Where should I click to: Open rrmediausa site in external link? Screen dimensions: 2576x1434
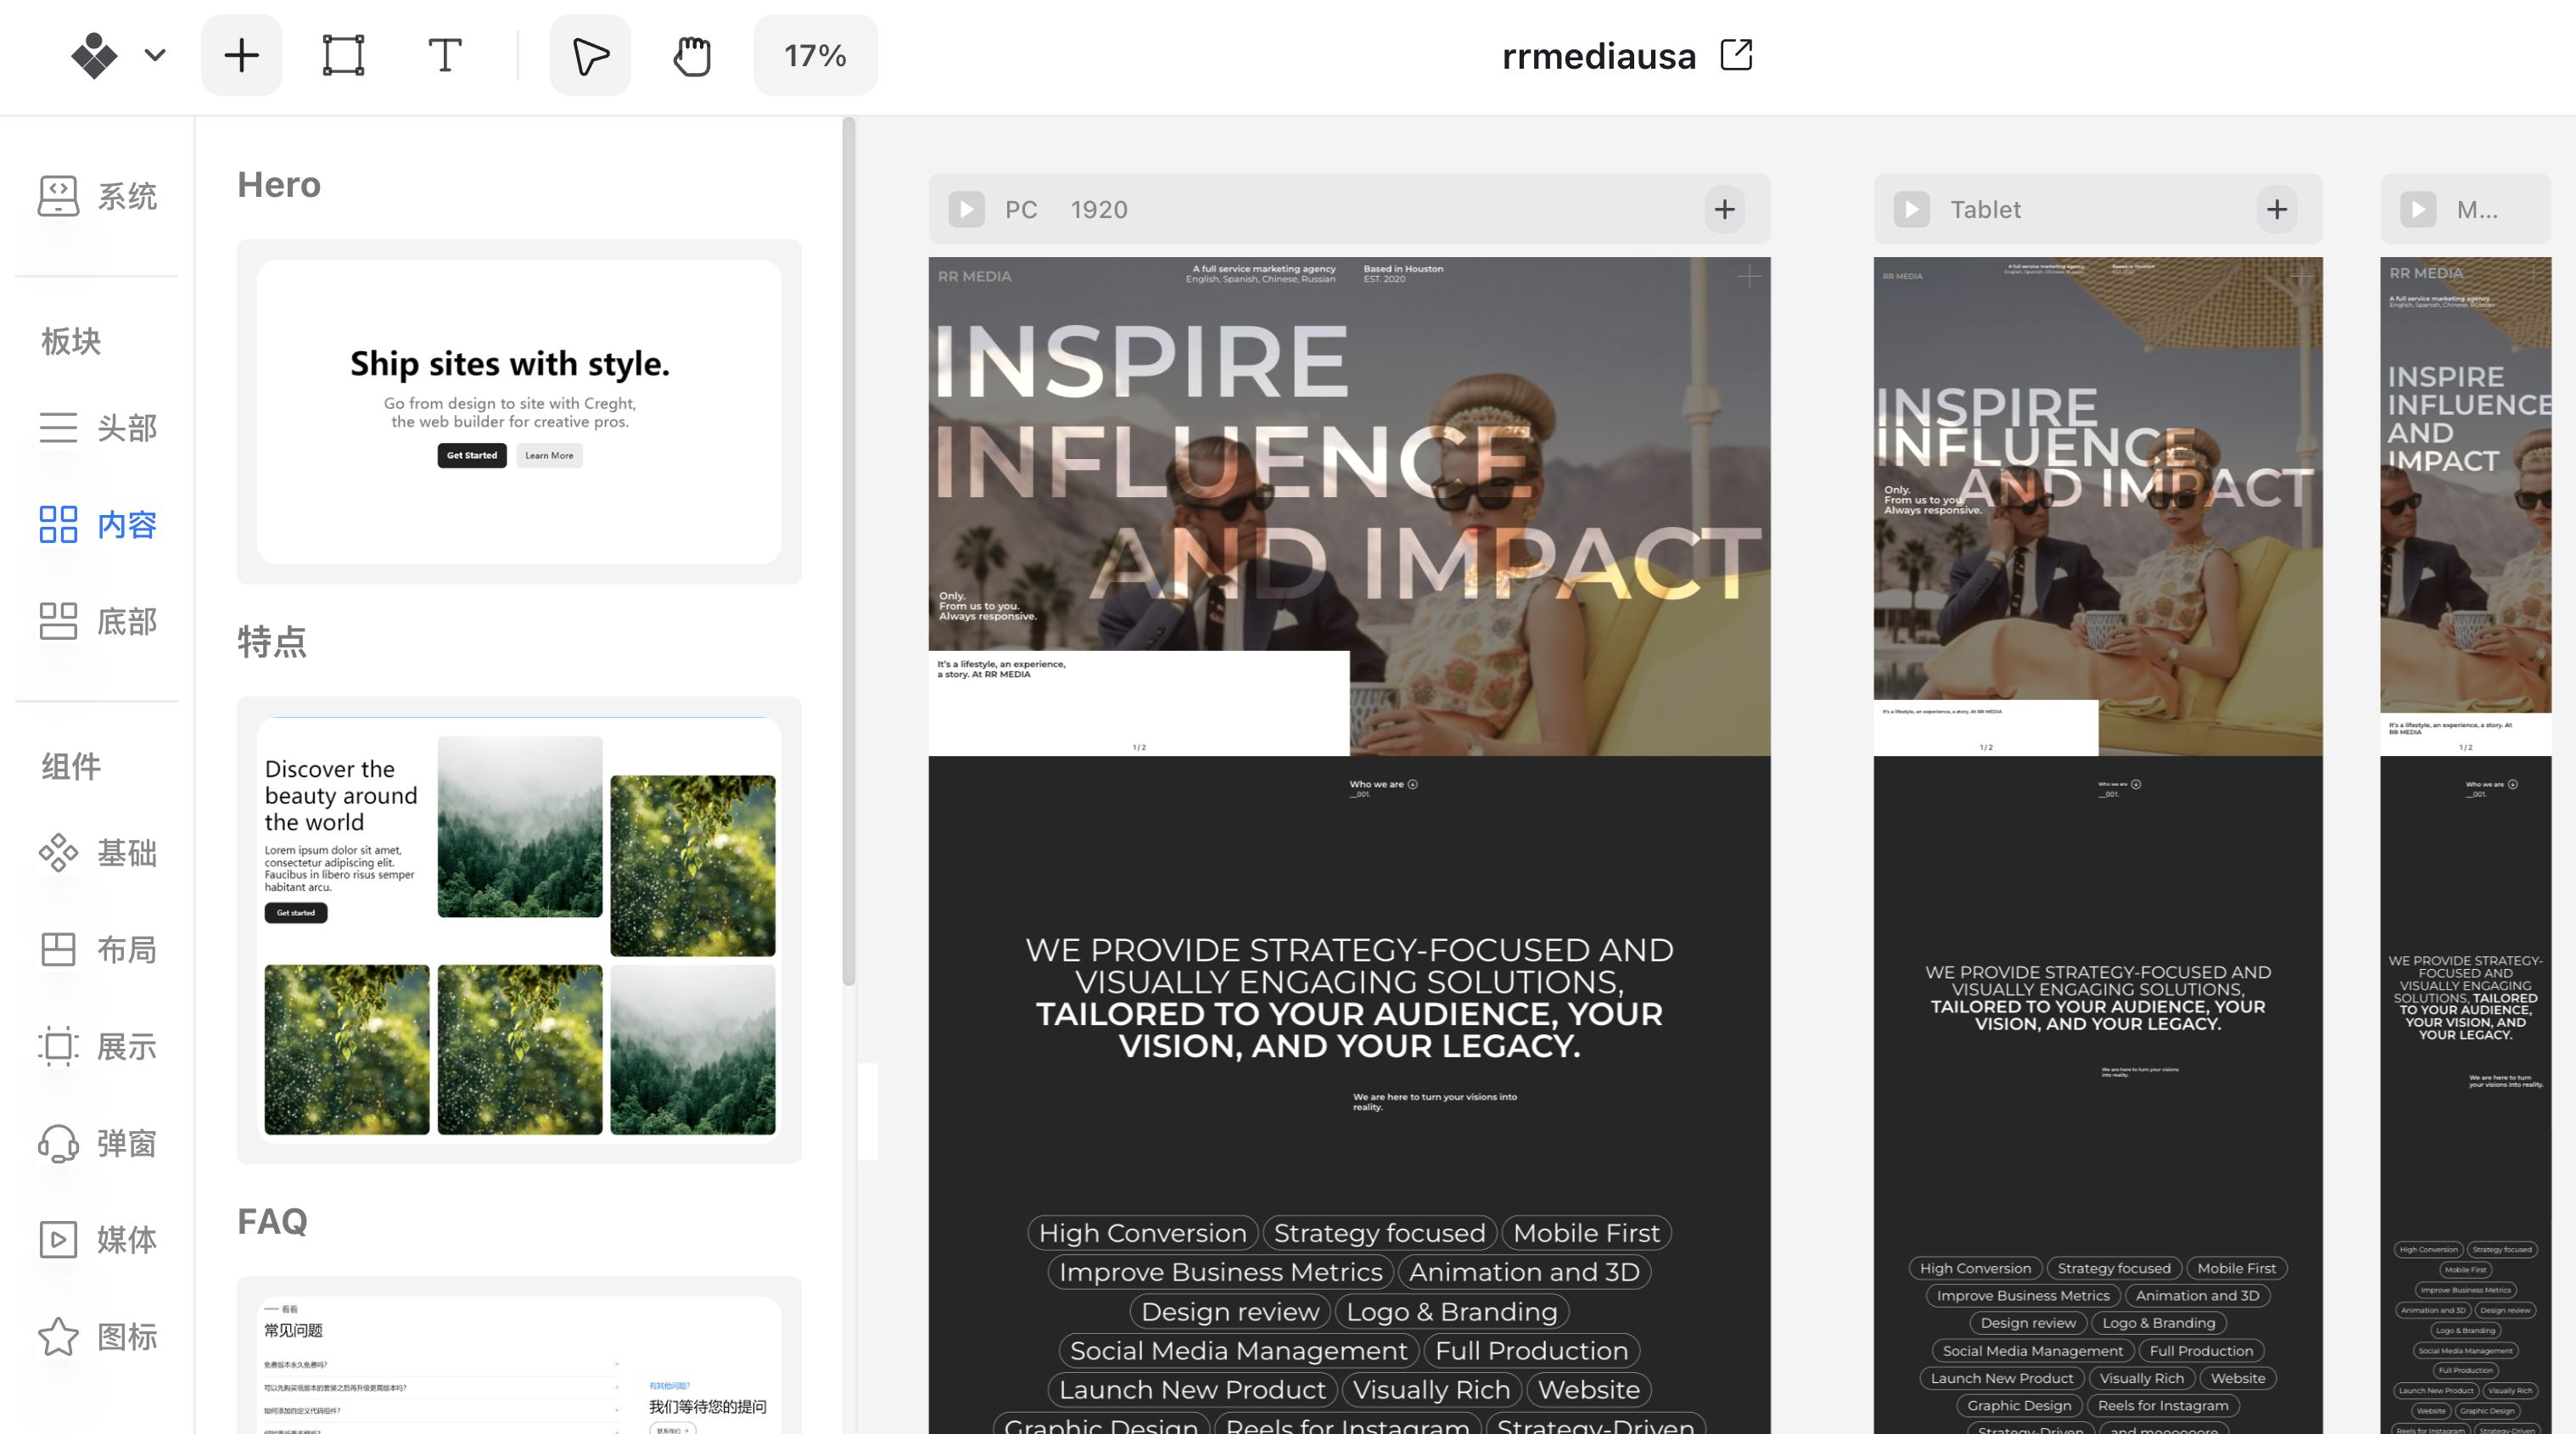1736,55
